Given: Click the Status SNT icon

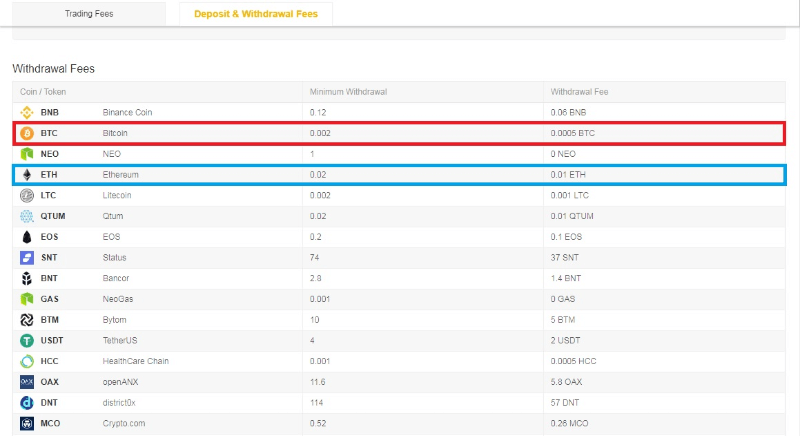Looking at the screenshot, I should 27,257.
